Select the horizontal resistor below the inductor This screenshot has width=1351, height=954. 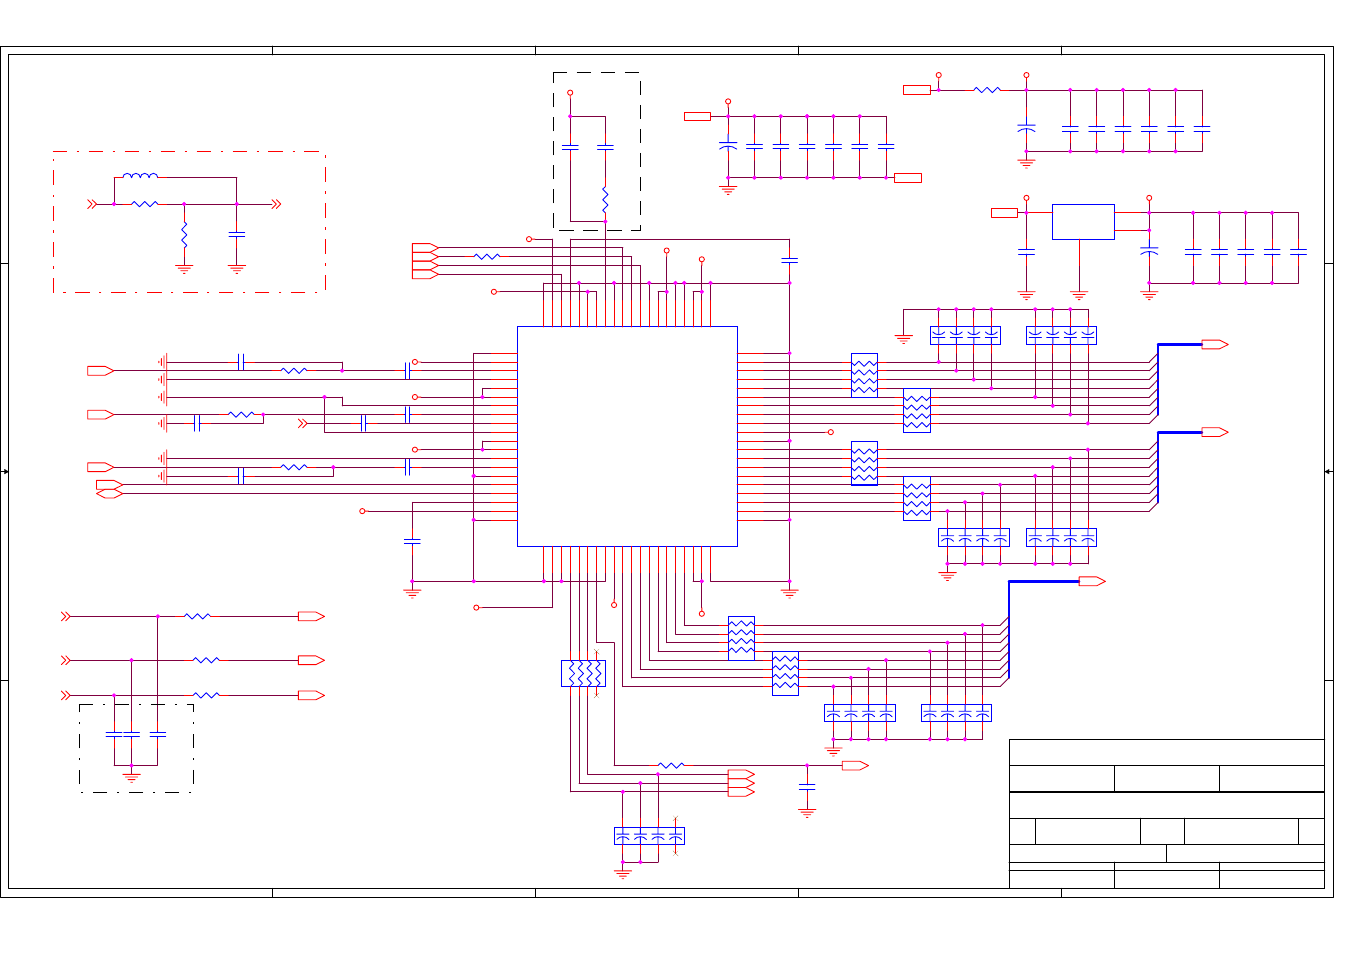pos(145,204)
